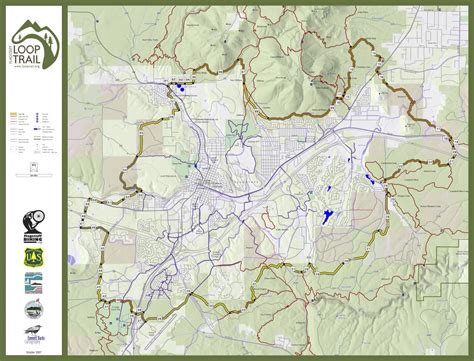Click the circular seal logo with the red bird

(34, 309)
